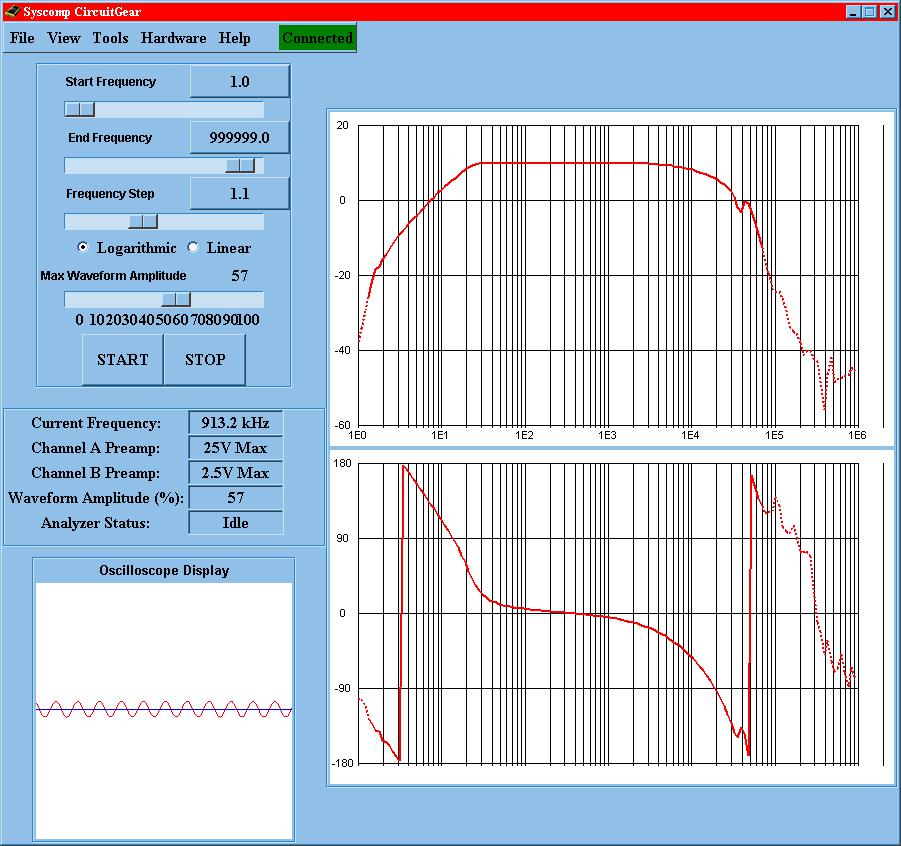
Task: Open the Tools menu
Action: pos(110,38)
